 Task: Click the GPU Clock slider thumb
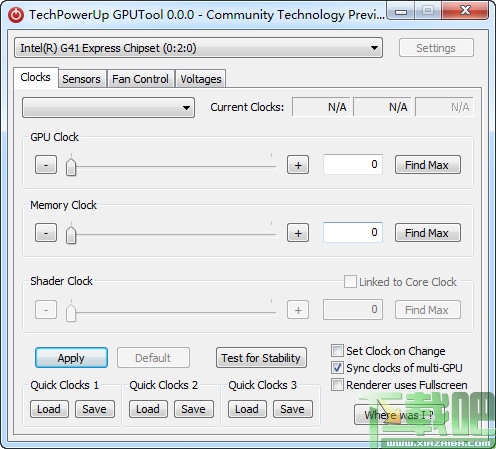click(x=71, y=167)
